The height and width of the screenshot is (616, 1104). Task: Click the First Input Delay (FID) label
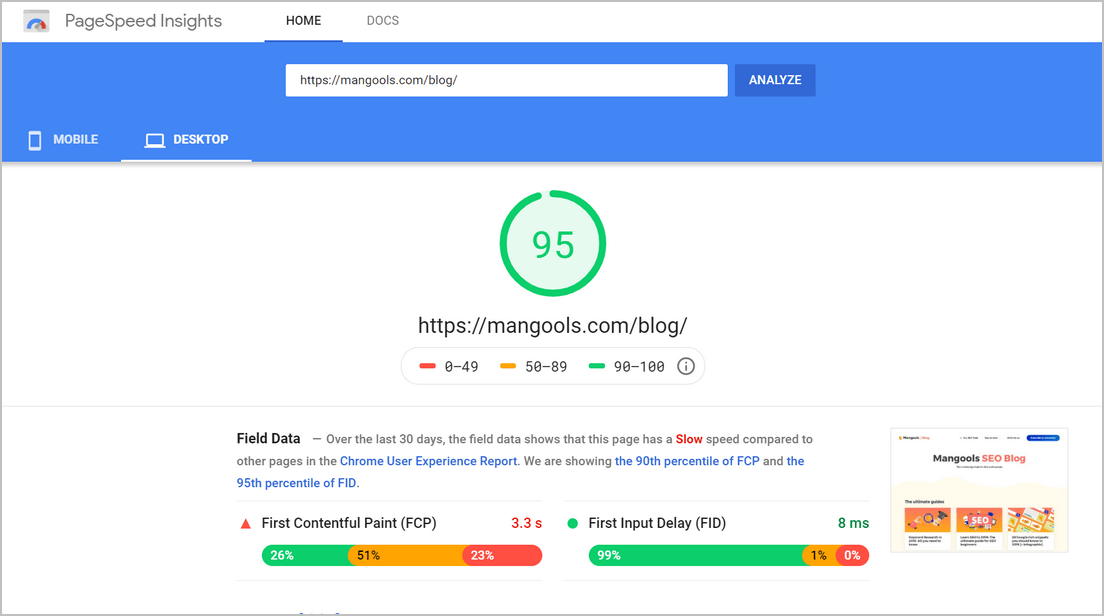(x=657, y=523)
